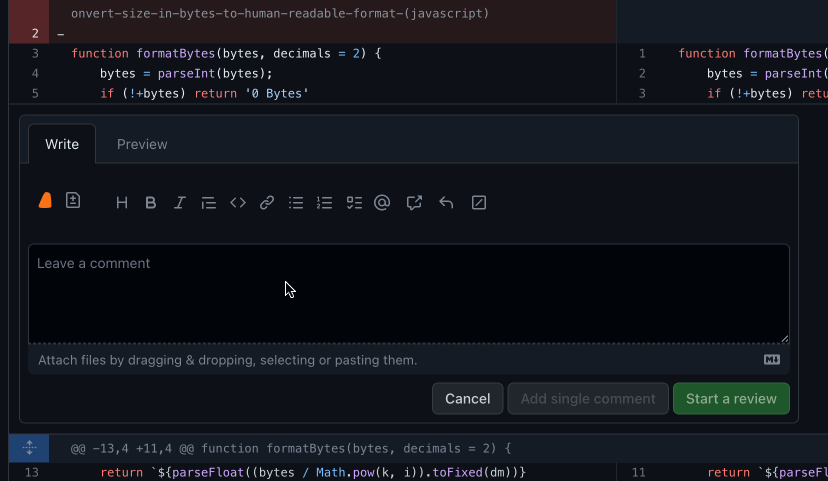Select the Write tab
This screenshot has width=828, height=481.
[x=62, y=144]
